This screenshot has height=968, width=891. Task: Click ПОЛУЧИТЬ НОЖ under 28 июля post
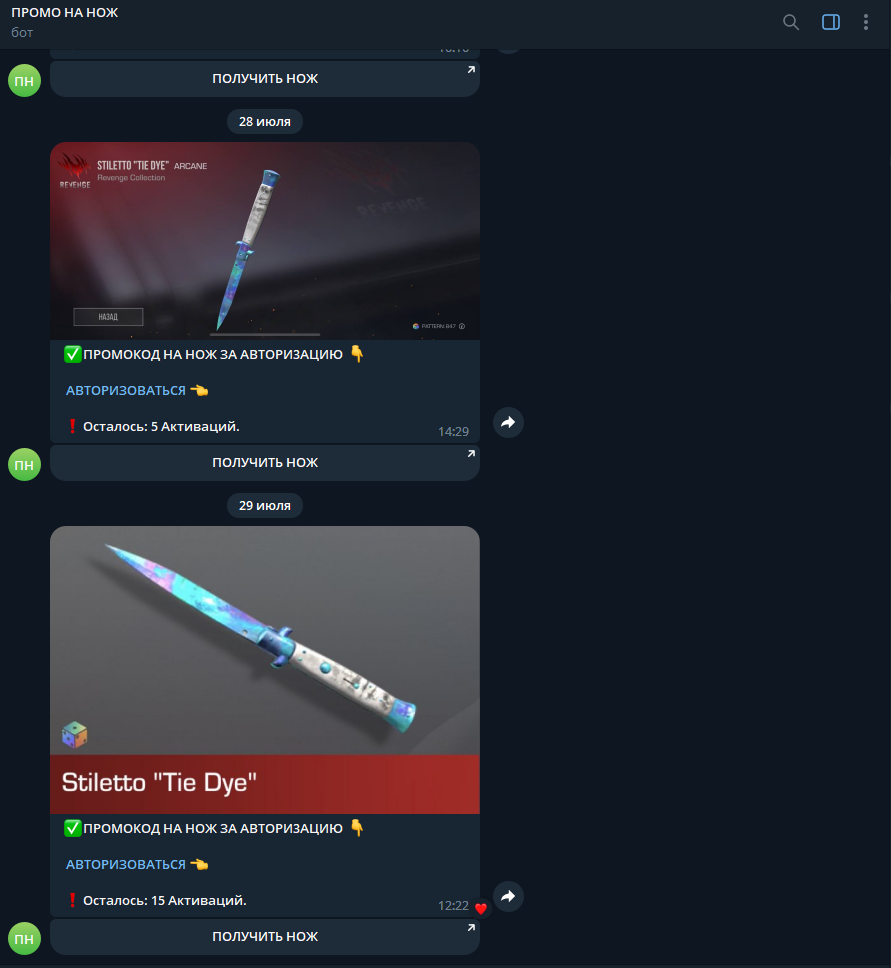[265, 462]
